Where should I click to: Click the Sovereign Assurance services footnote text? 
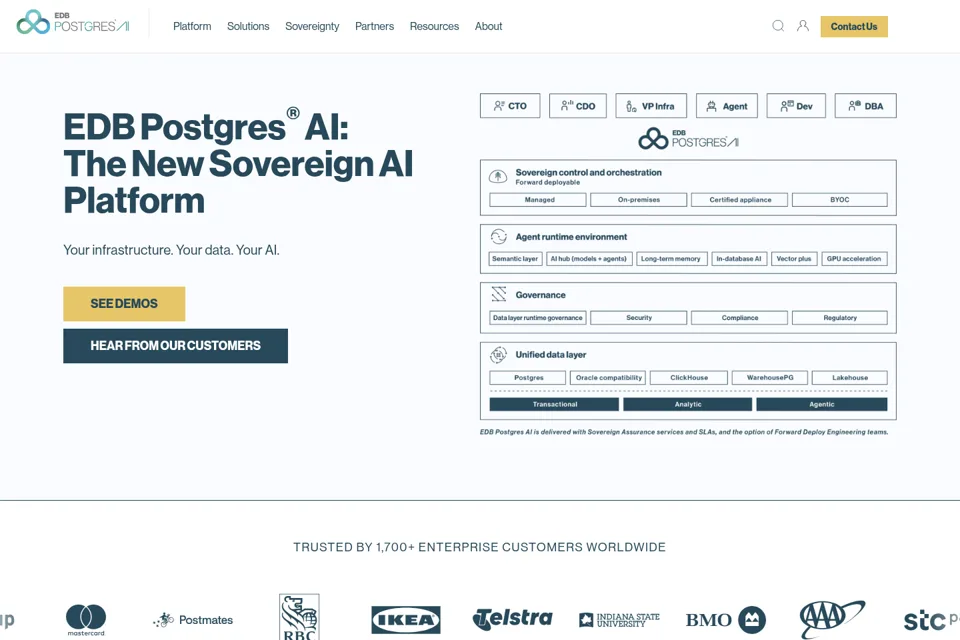pyautogui.click(x=684, y=432)
